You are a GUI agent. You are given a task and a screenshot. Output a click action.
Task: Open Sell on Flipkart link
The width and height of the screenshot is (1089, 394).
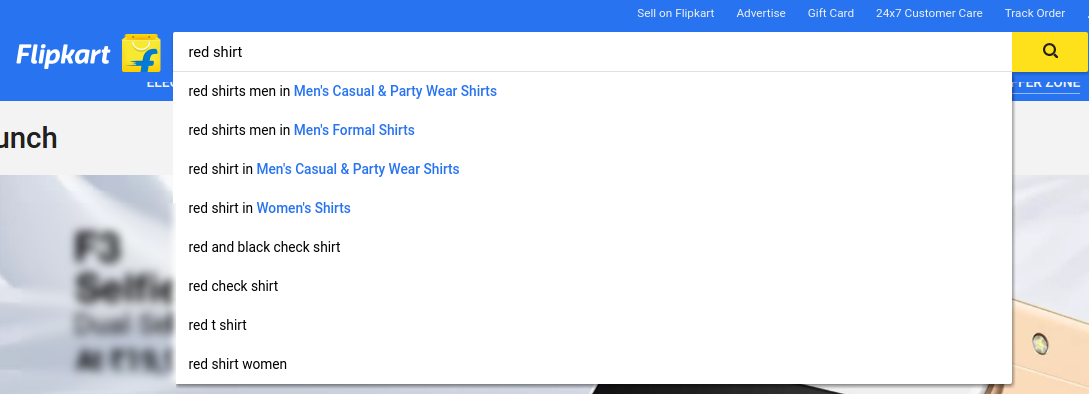pyautogui.click(x=675, y=13)
